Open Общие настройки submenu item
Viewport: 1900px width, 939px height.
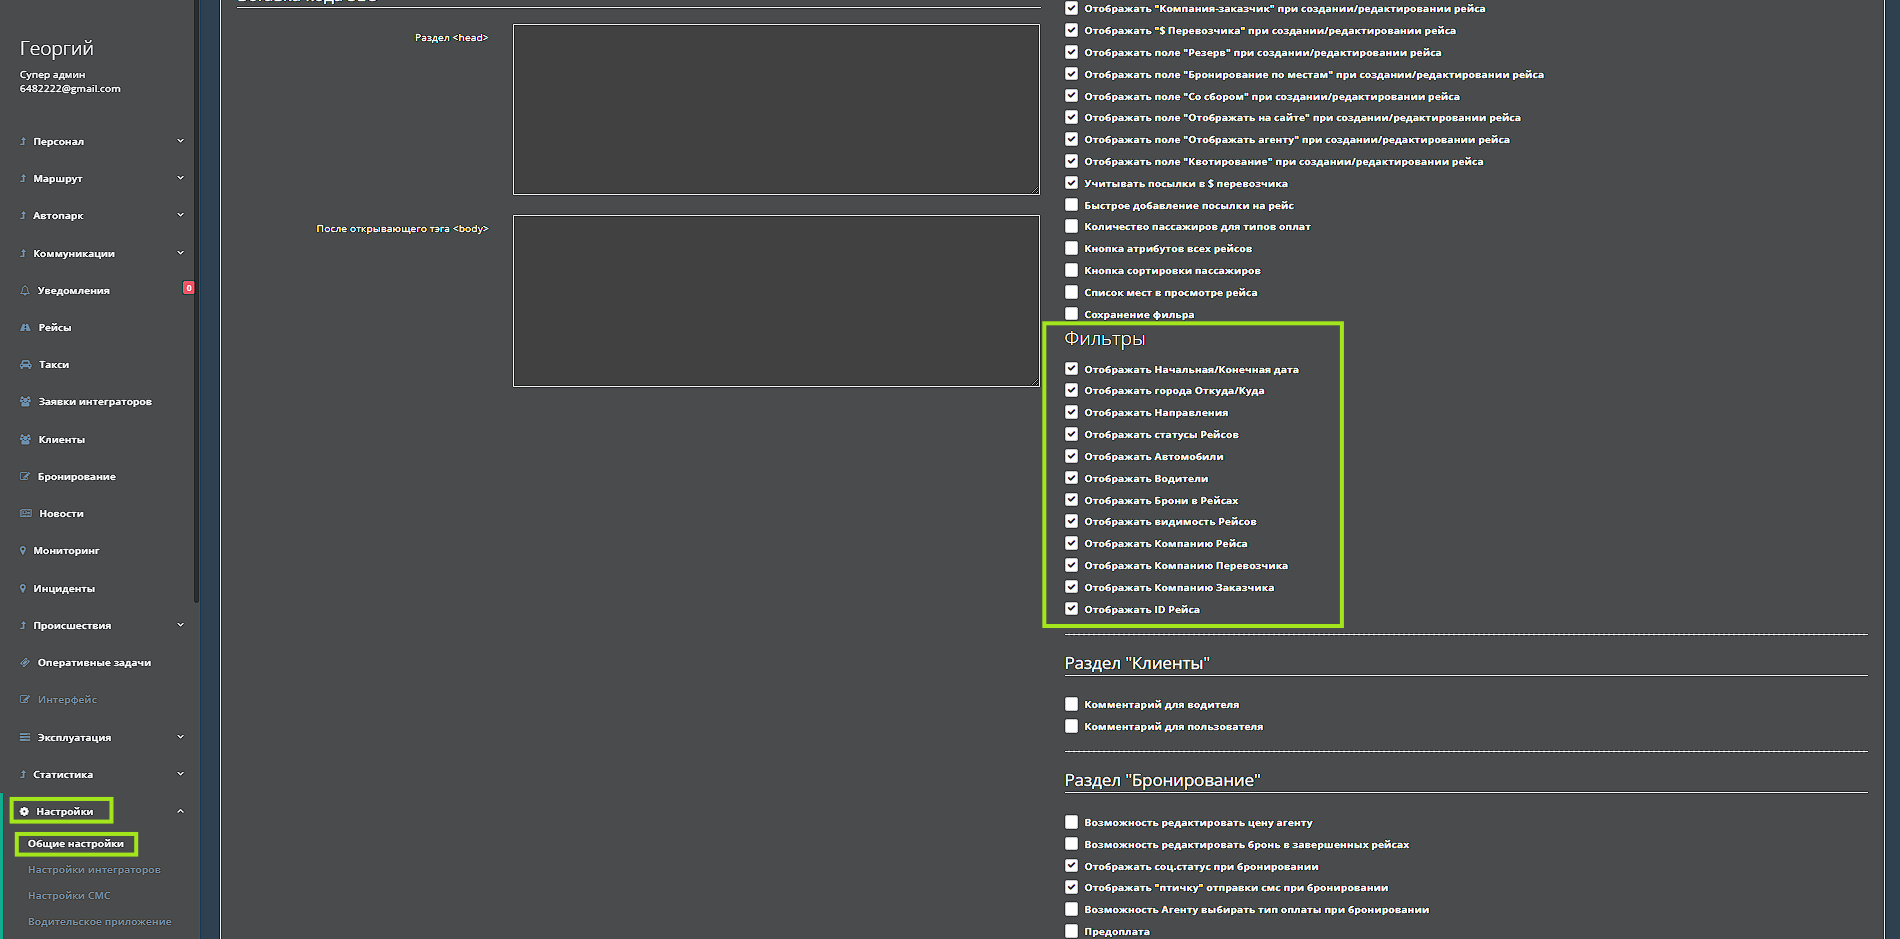click(x=76, y=844)
